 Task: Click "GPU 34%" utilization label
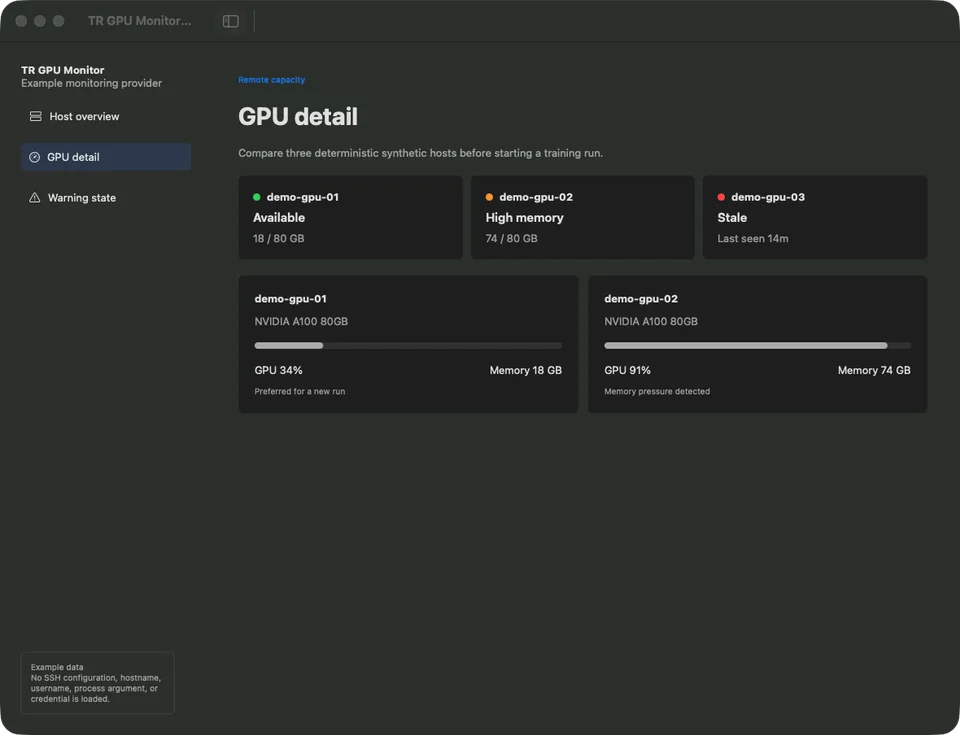[x=279, y=371]
